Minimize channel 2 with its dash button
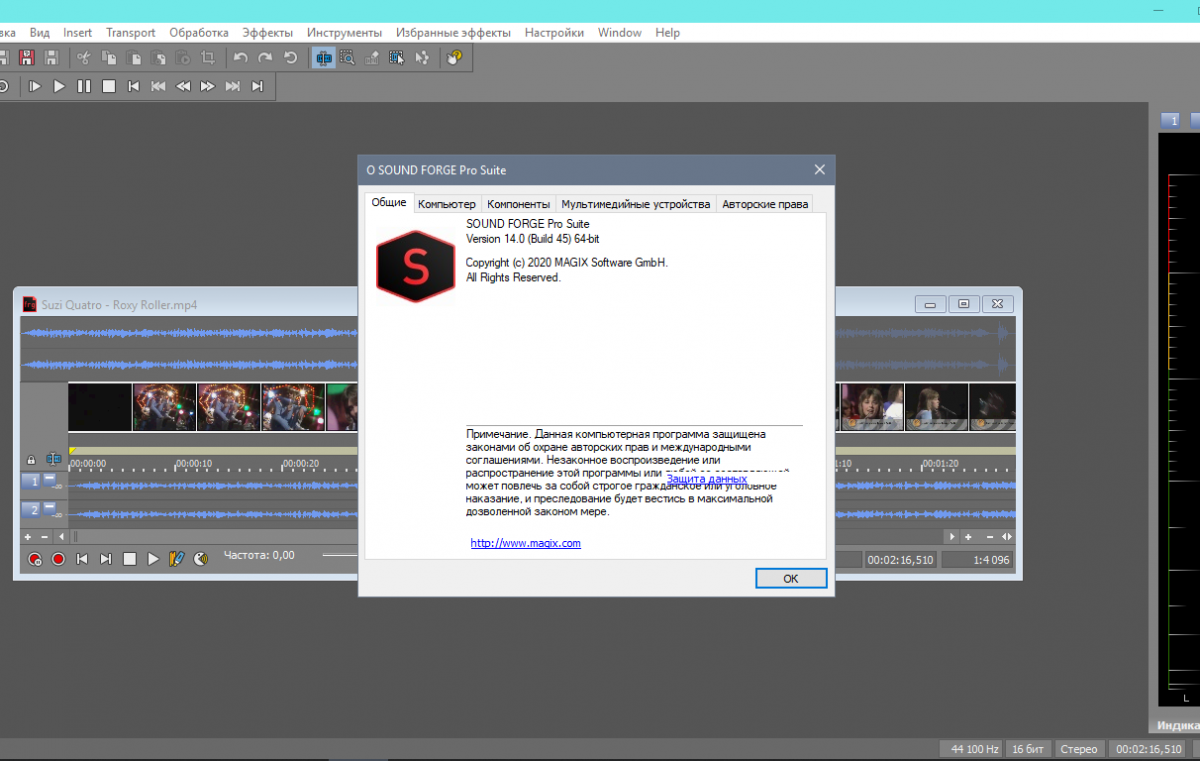Image resolution: width=1200 pixels, height=761 pixels. (x=49, y=507)
